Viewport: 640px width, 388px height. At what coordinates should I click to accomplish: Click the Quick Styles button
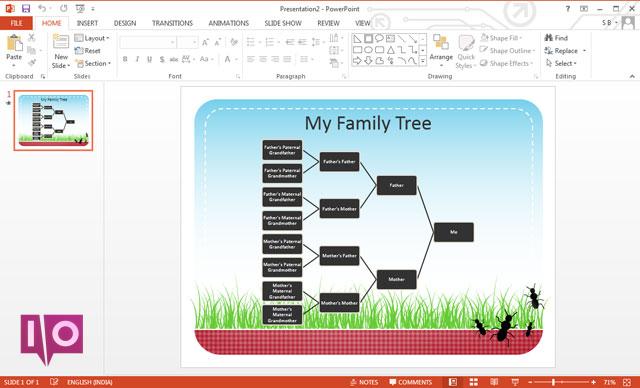[x=466, y=52]
